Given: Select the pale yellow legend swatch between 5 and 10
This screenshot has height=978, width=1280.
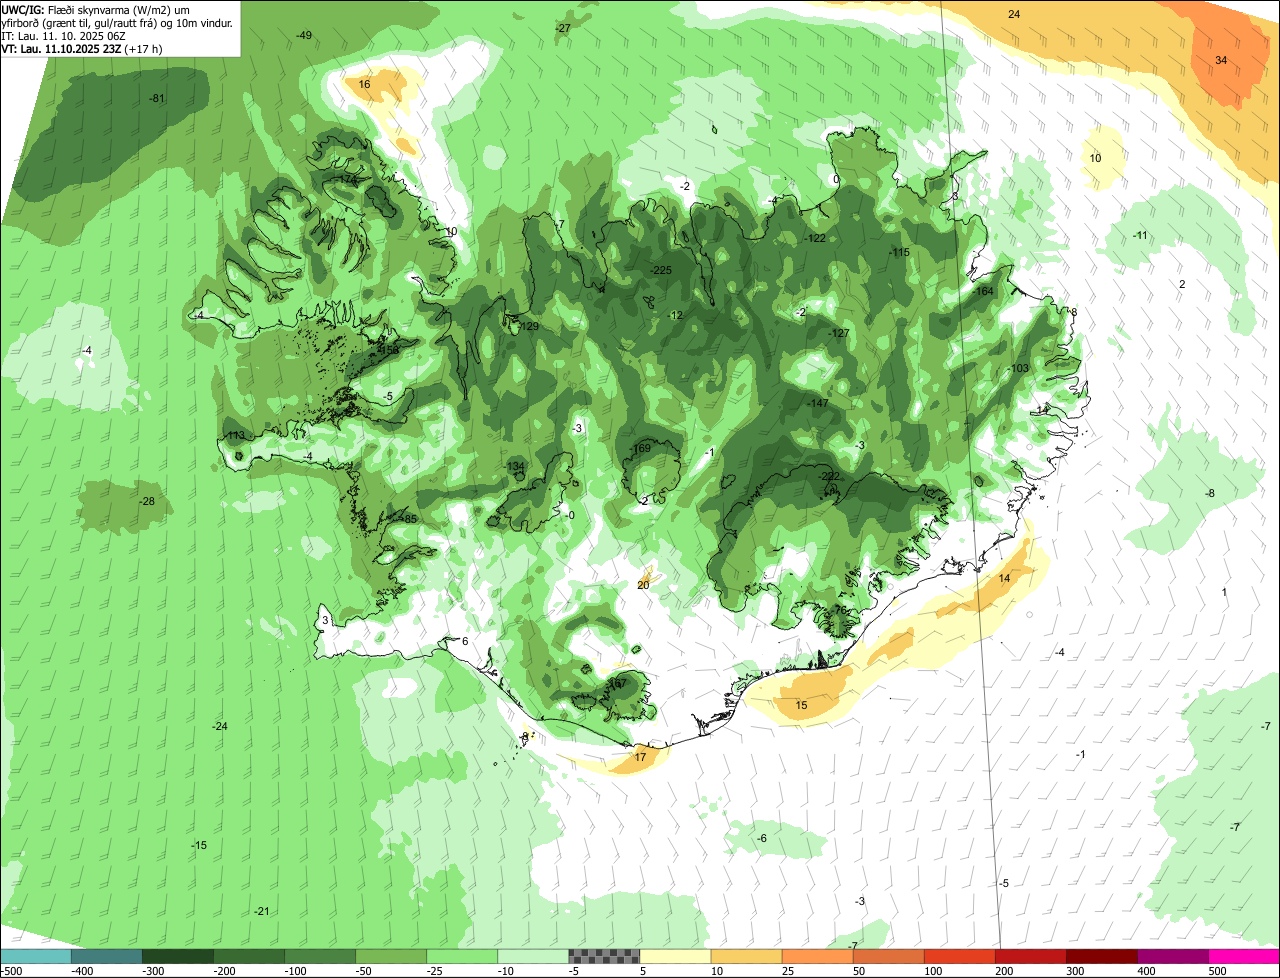Looking at the screenshot, I should [675, 956].
